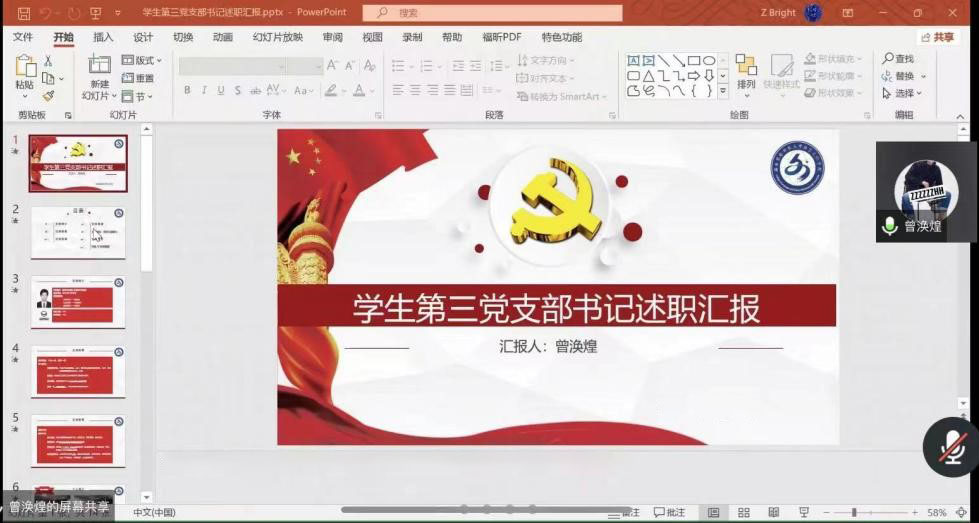
Task: Open Slide Sorter view from status bar
Action: click(743, 512)
